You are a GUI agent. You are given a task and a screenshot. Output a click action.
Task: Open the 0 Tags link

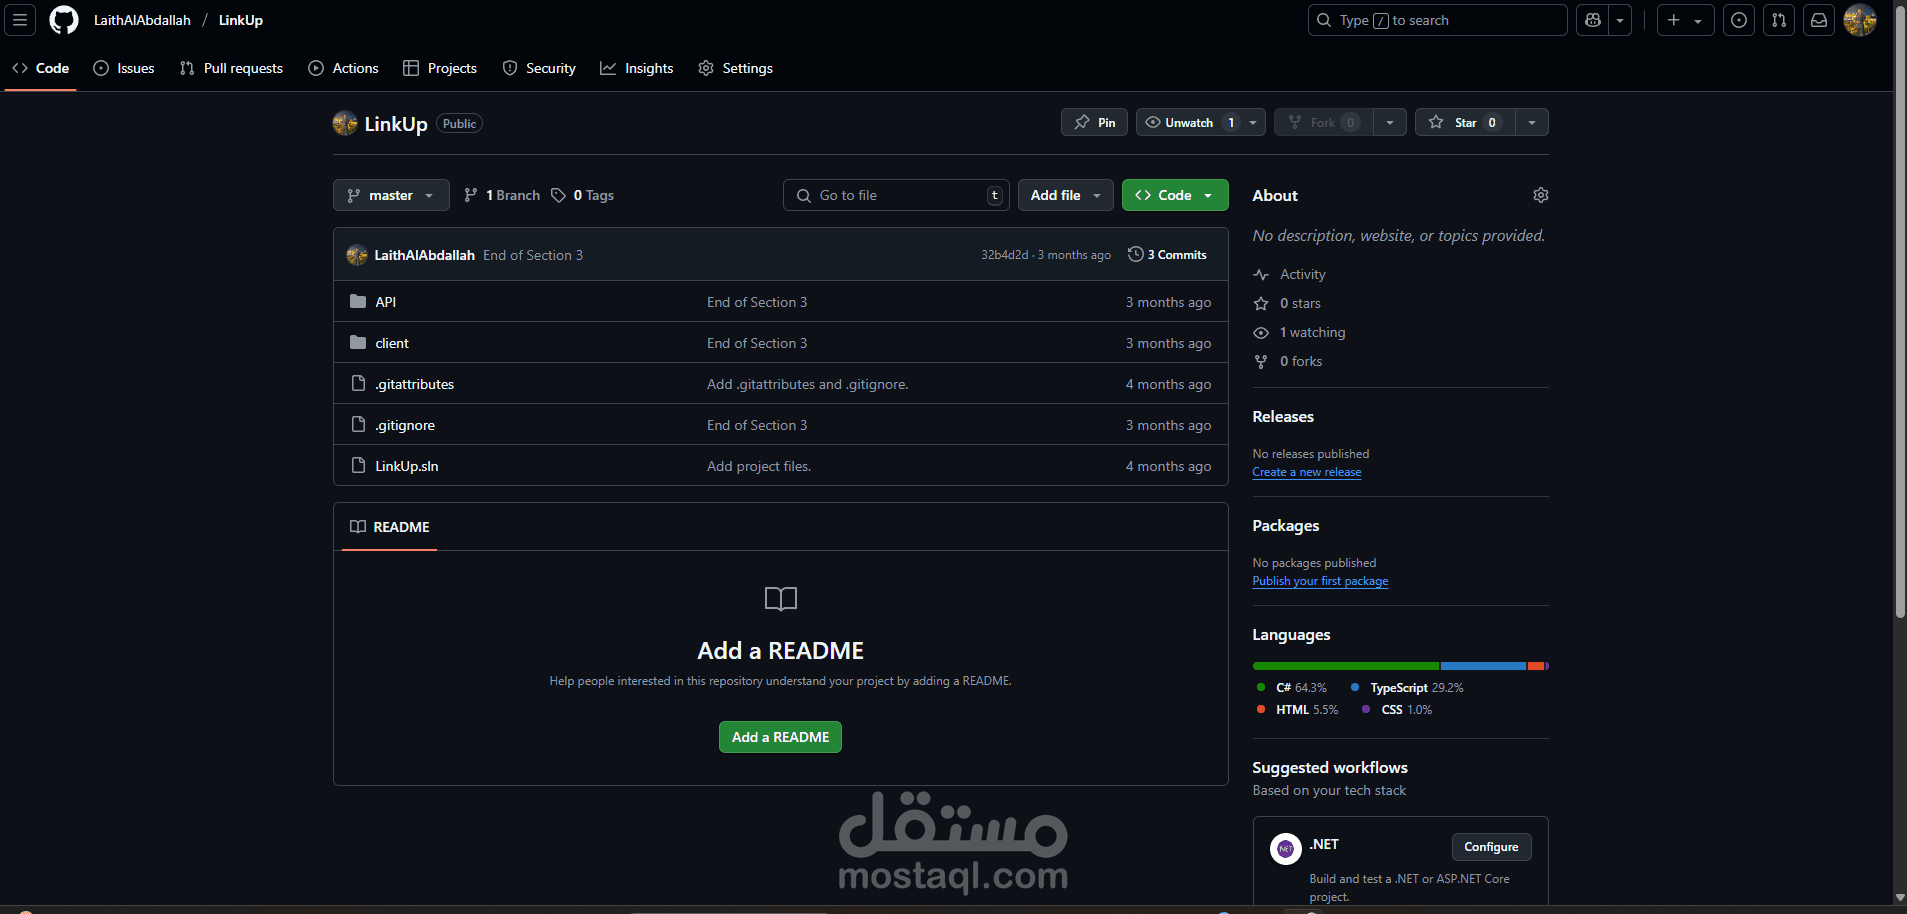[582, 195]
